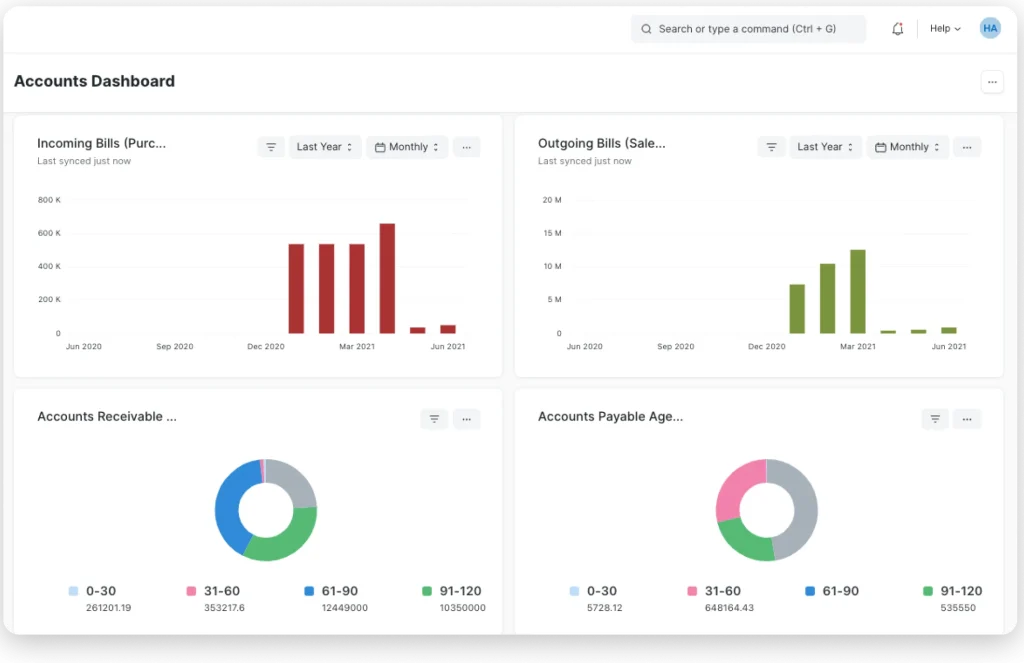
Task: Expand Last Year dropdown on Outgoing Bills
Action: (825, 147)
